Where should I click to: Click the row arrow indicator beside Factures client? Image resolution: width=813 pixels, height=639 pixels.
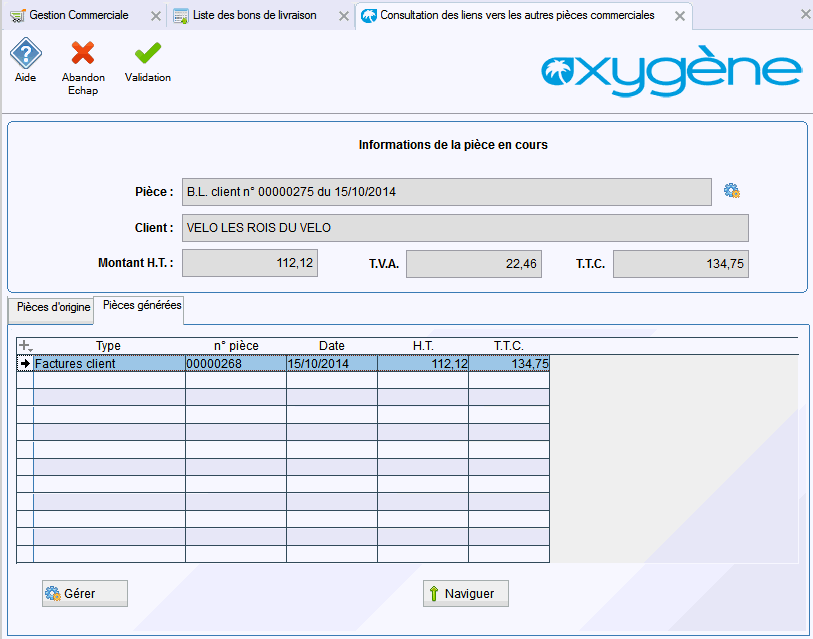(x=25, y=364)
